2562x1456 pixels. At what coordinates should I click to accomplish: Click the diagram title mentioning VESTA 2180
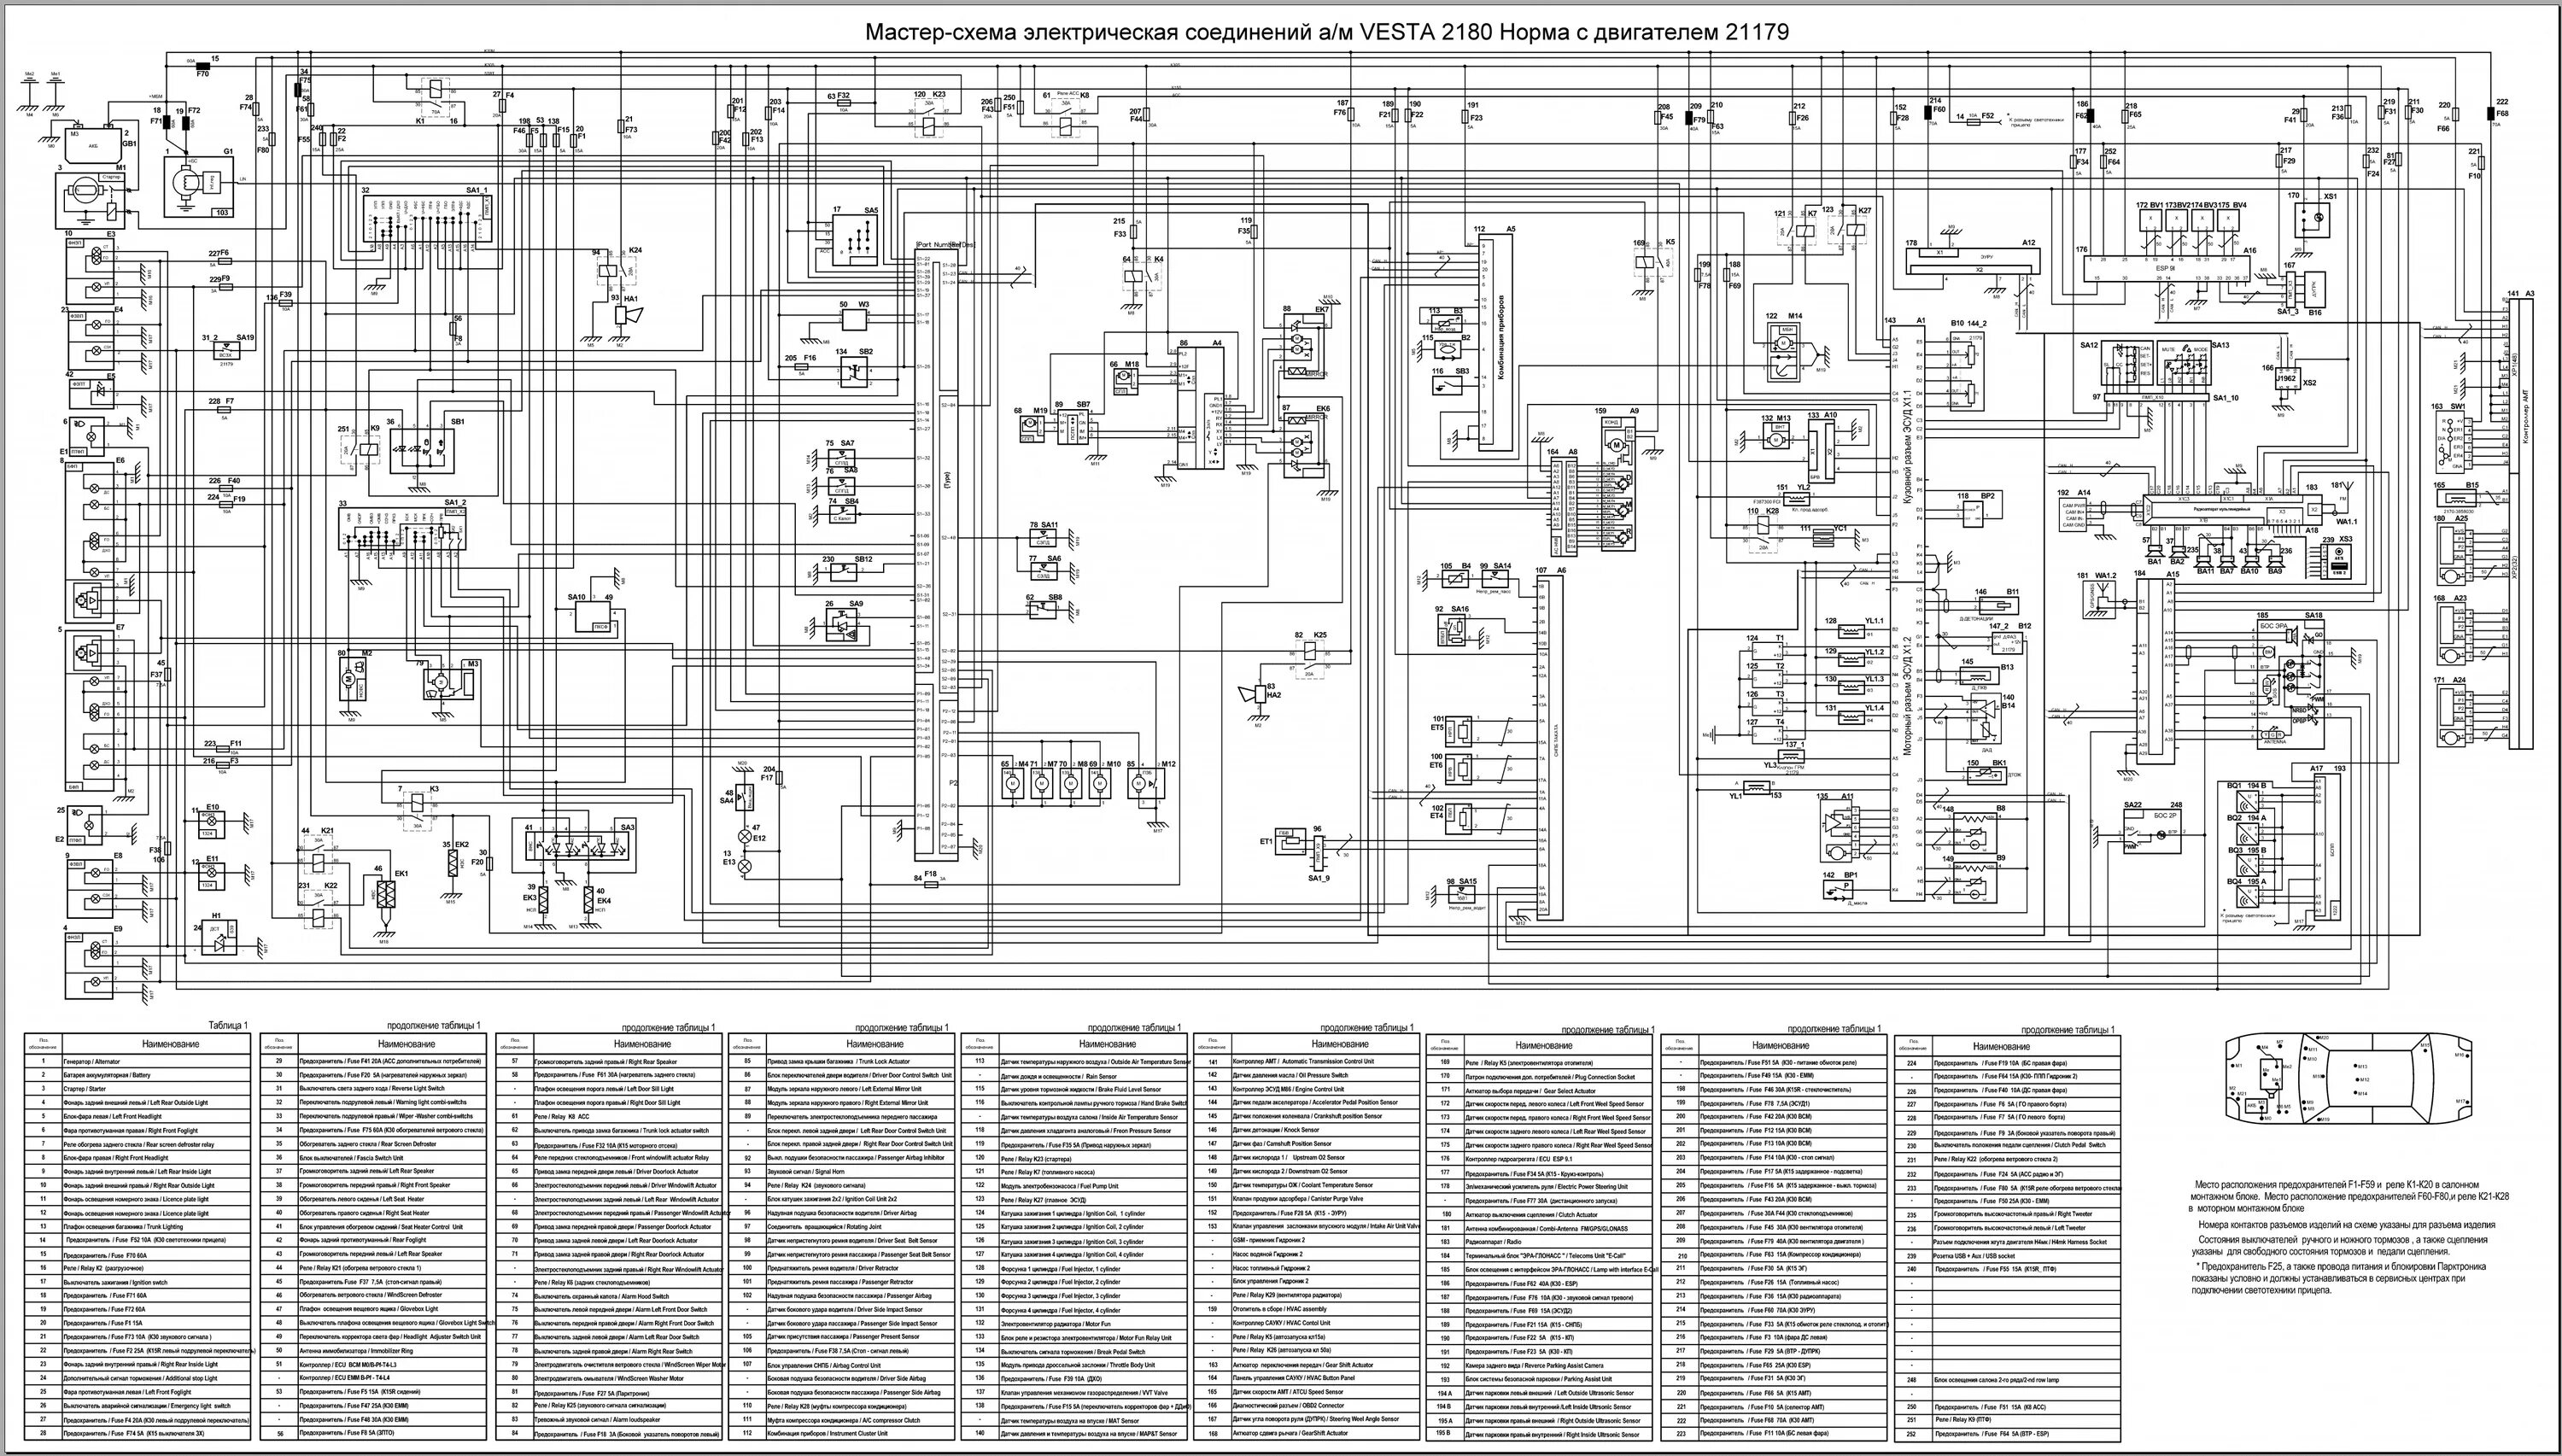tap(1326, 32)
